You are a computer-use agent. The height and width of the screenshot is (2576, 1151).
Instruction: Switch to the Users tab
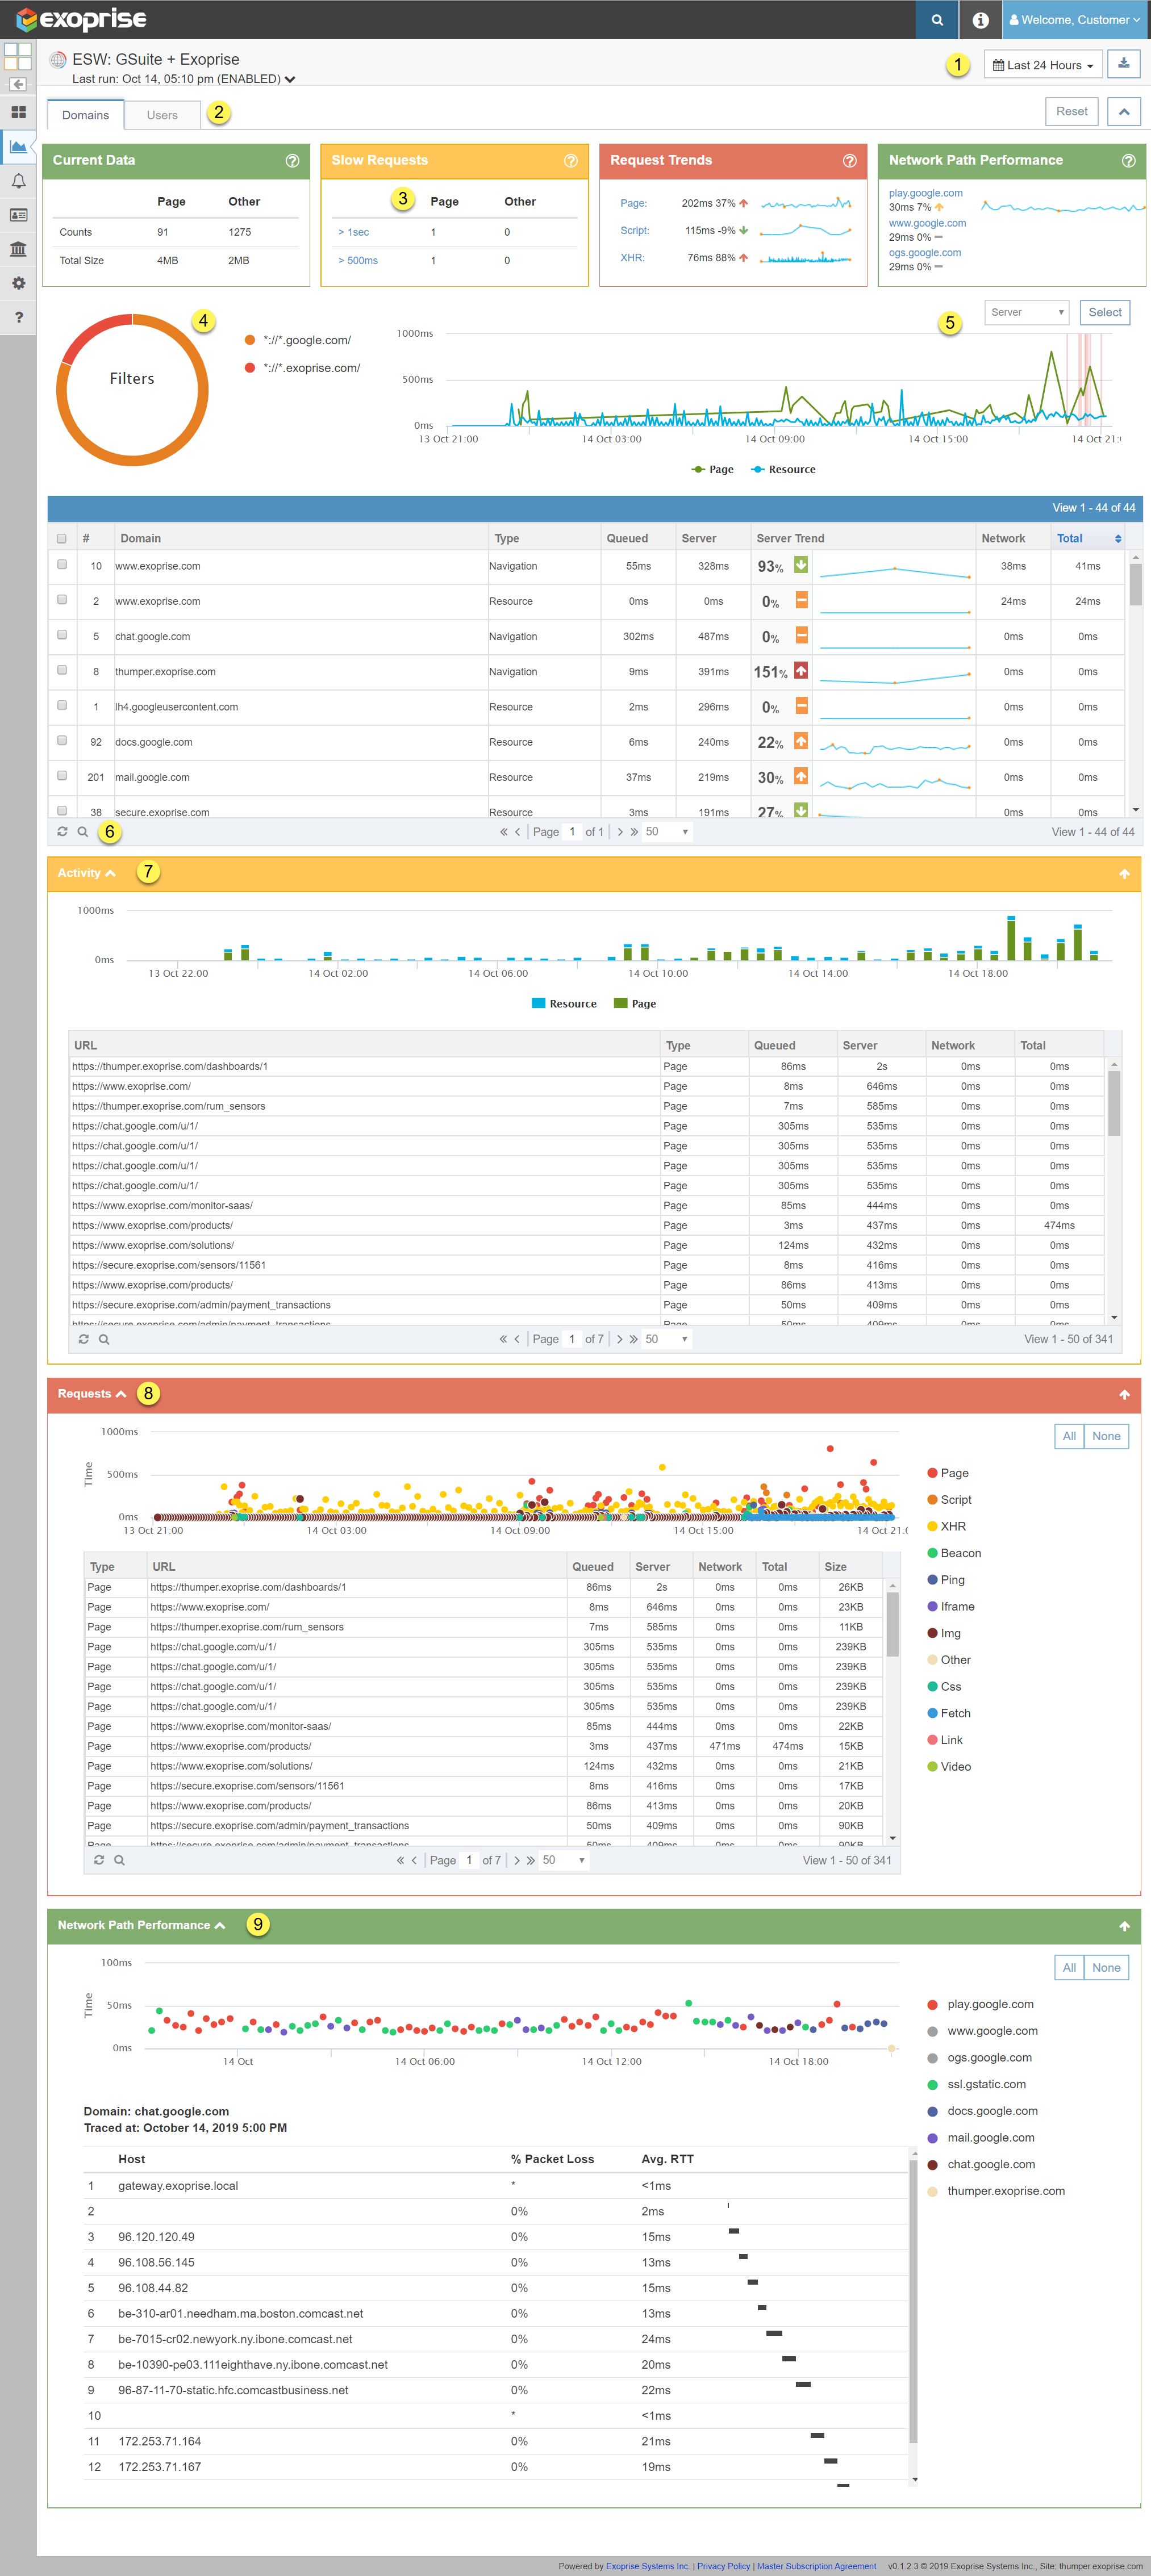coord(162,115)
